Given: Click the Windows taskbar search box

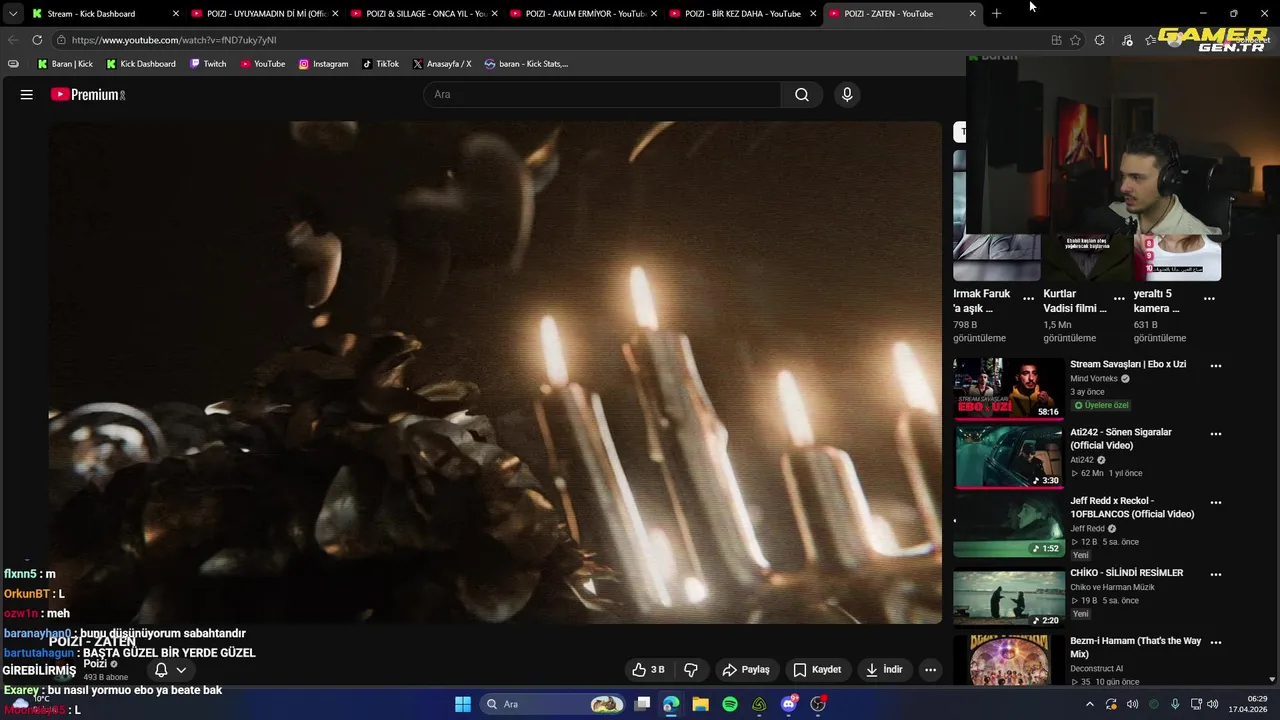Looking at the screenshot, I should (x=552, y=704).
